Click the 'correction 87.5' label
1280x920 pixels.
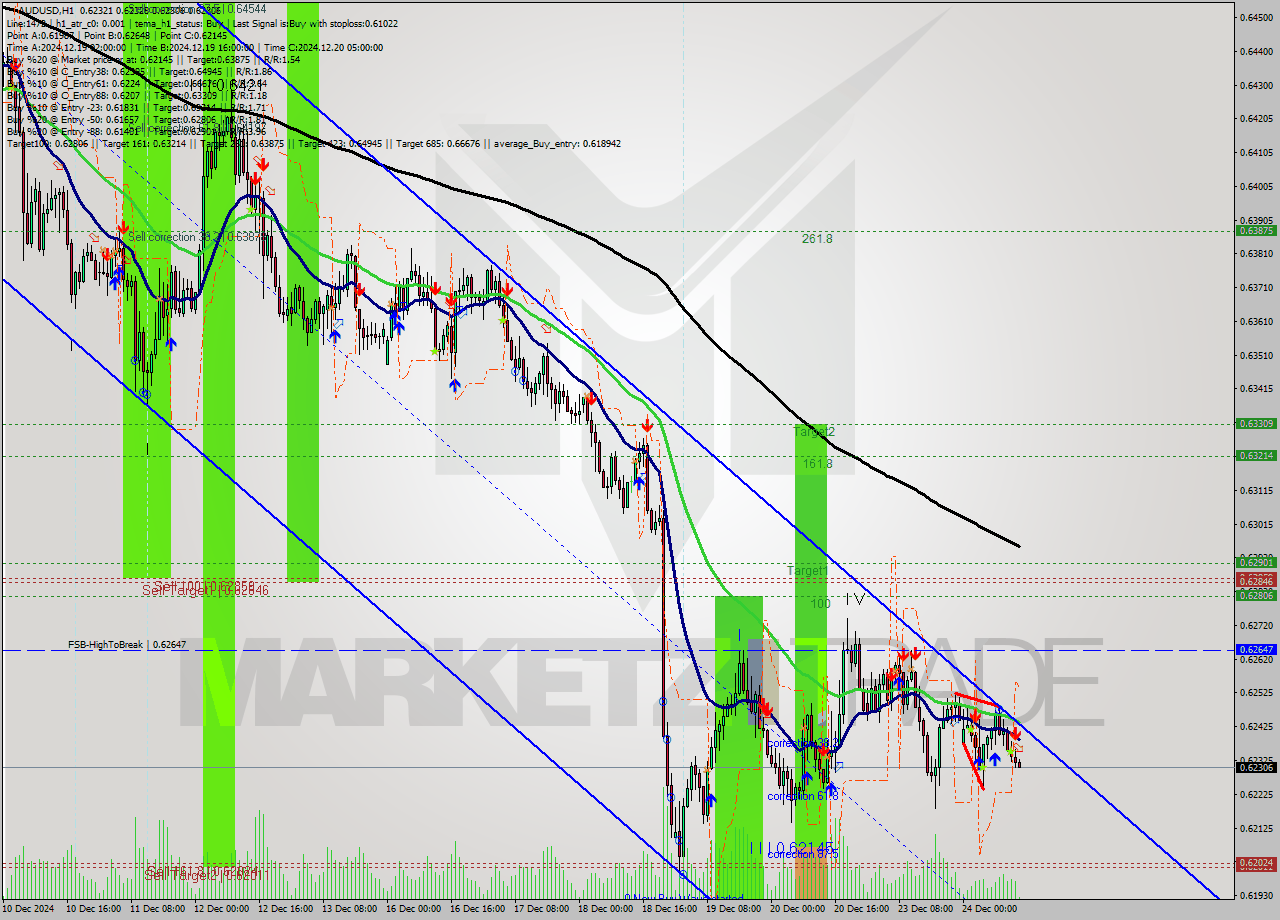[x=802, y=854]
